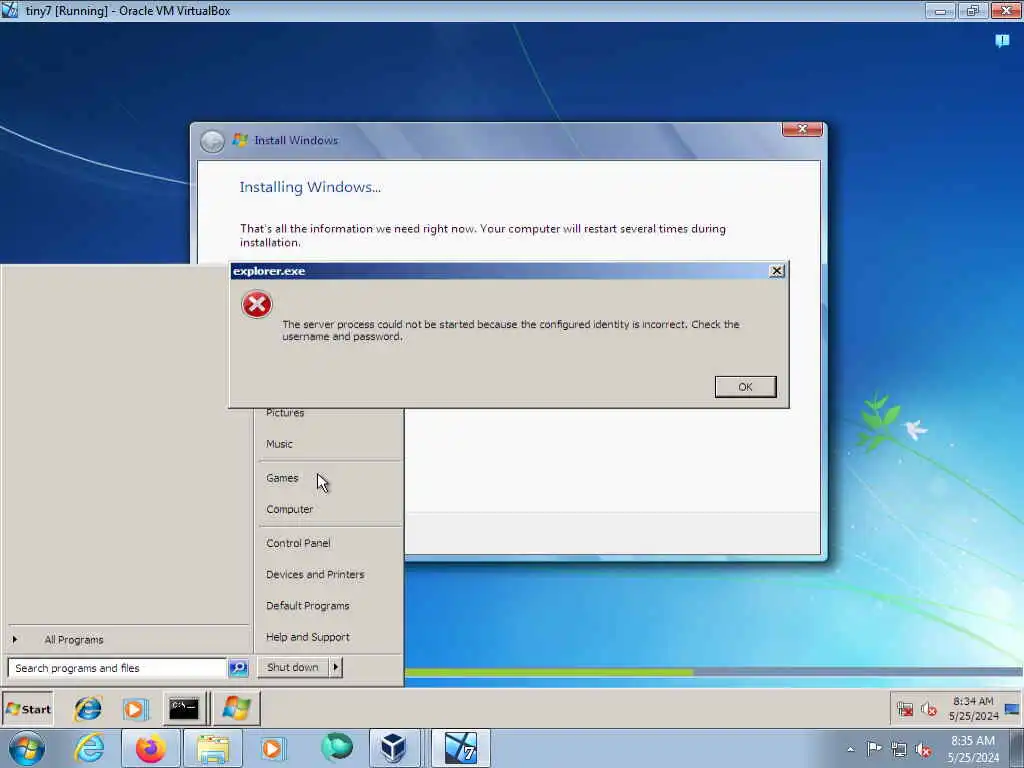Viewport: 1024px width, 768px height.
Task: Open Default Programs in Start menu
Action: [308, 606]
